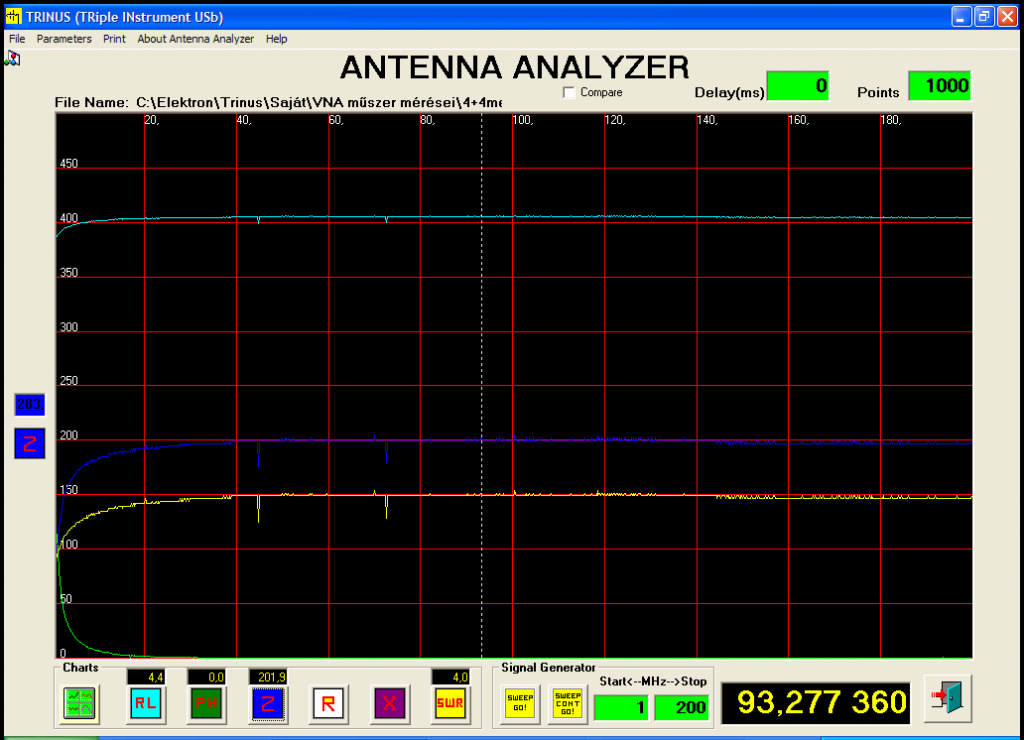Click the Delay(ms) field showing 0
The image size is (1024, 740).
point(798,86)
